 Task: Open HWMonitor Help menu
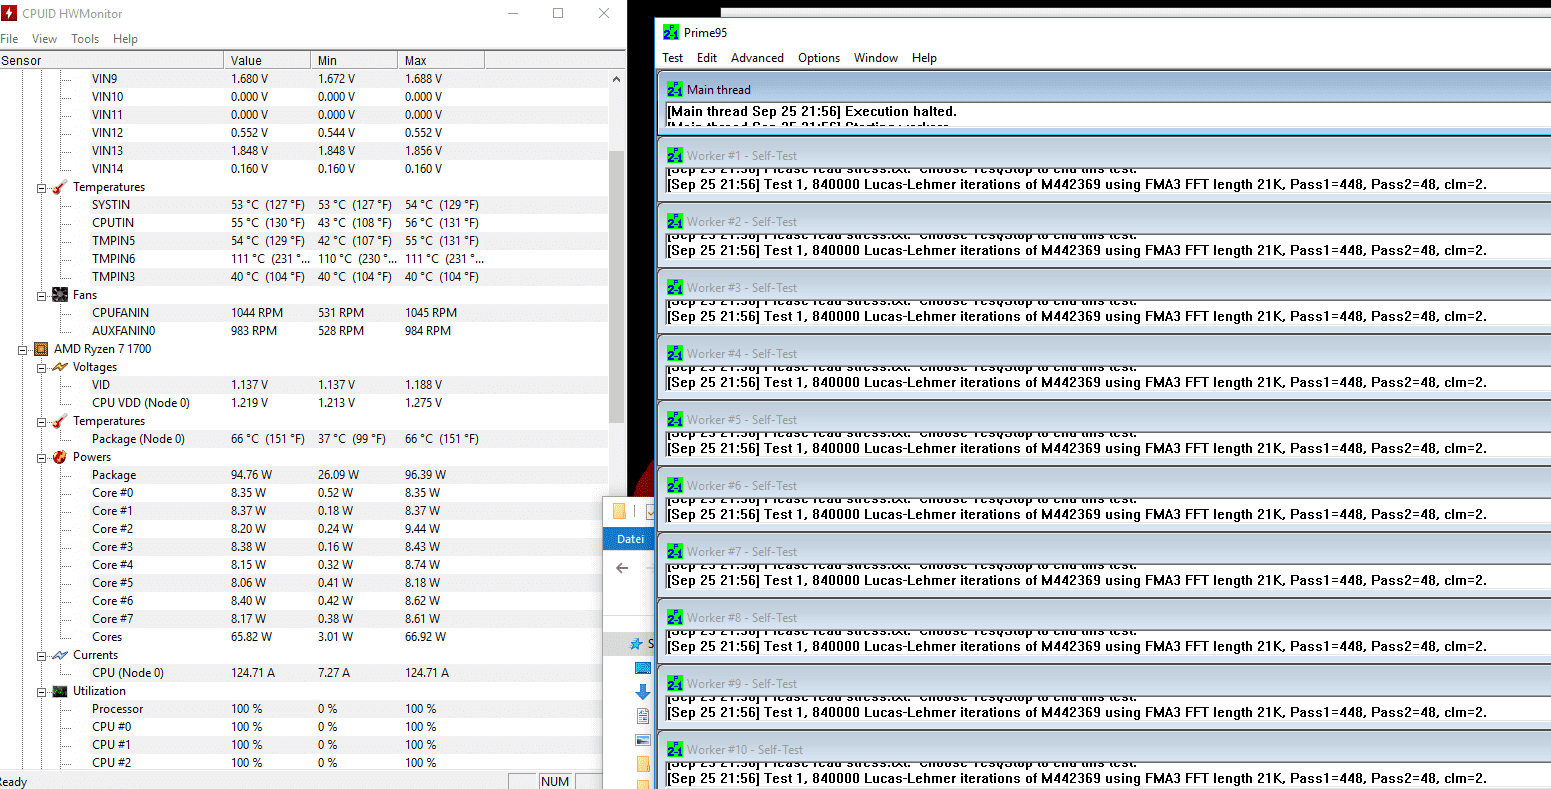pos(125,39)
